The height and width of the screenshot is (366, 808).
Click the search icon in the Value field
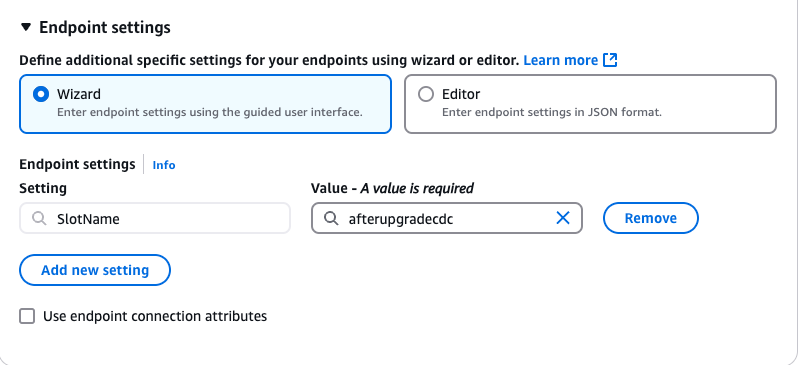[331, 219]
